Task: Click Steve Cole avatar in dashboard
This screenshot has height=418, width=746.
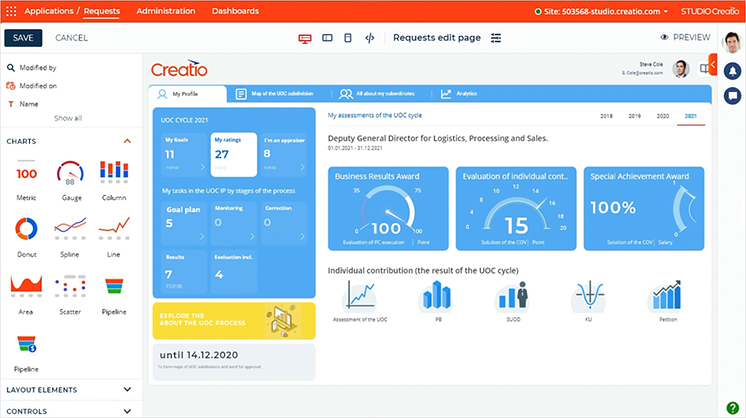Action: pos(681,68)
